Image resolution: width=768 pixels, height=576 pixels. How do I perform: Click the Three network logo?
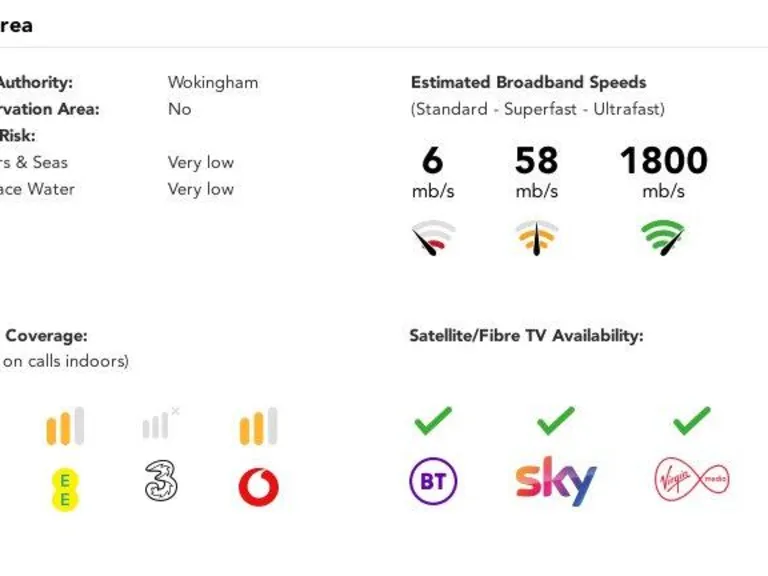point(160,482)
